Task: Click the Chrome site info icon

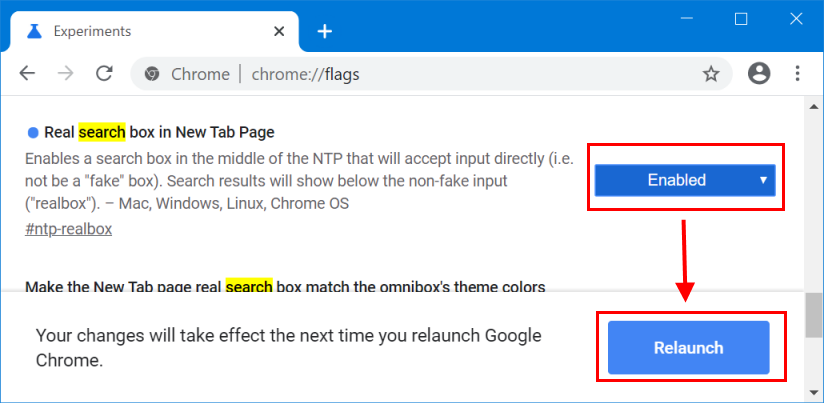Action: pos(152,74)
